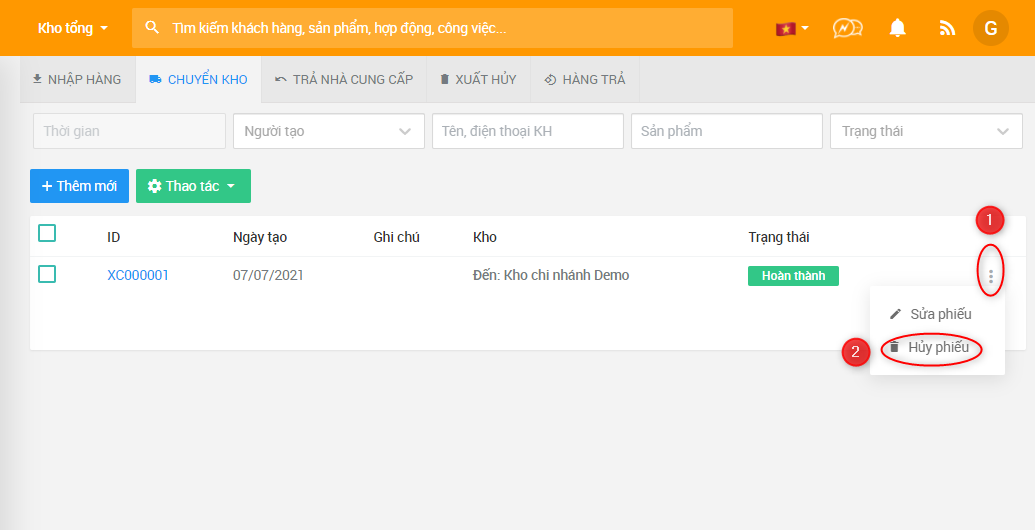Click the Sản phẩm filter input field

click(x=726, y=131)
